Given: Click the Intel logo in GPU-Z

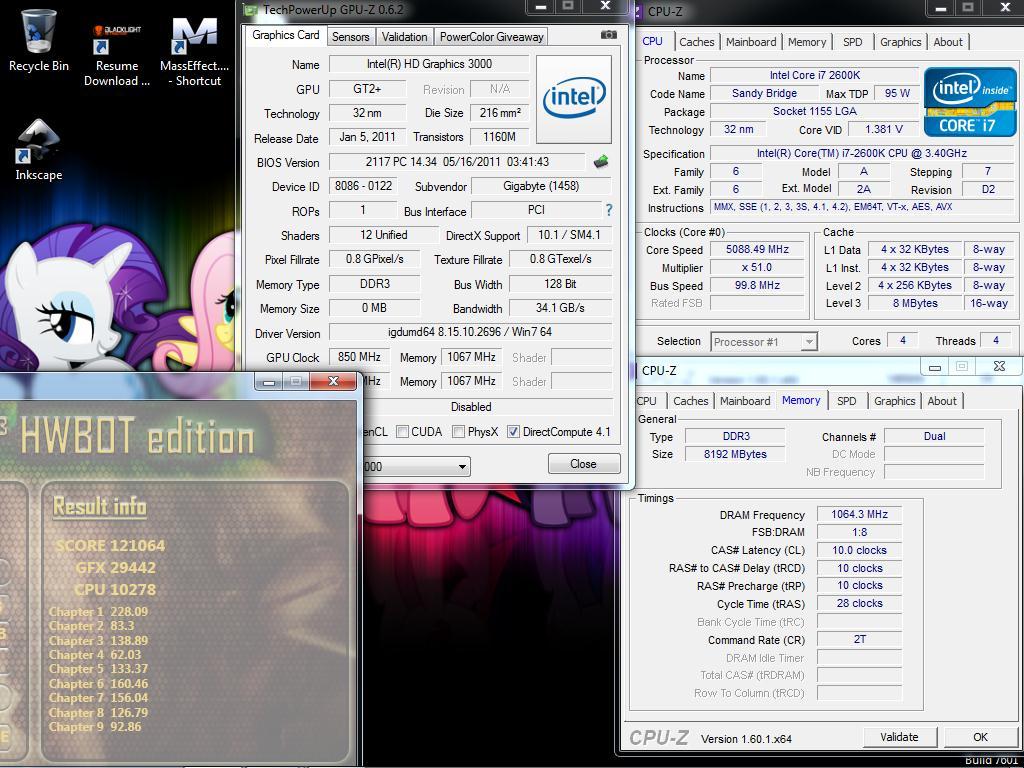Looking at the screenshot, I should (x=574, y=99).
